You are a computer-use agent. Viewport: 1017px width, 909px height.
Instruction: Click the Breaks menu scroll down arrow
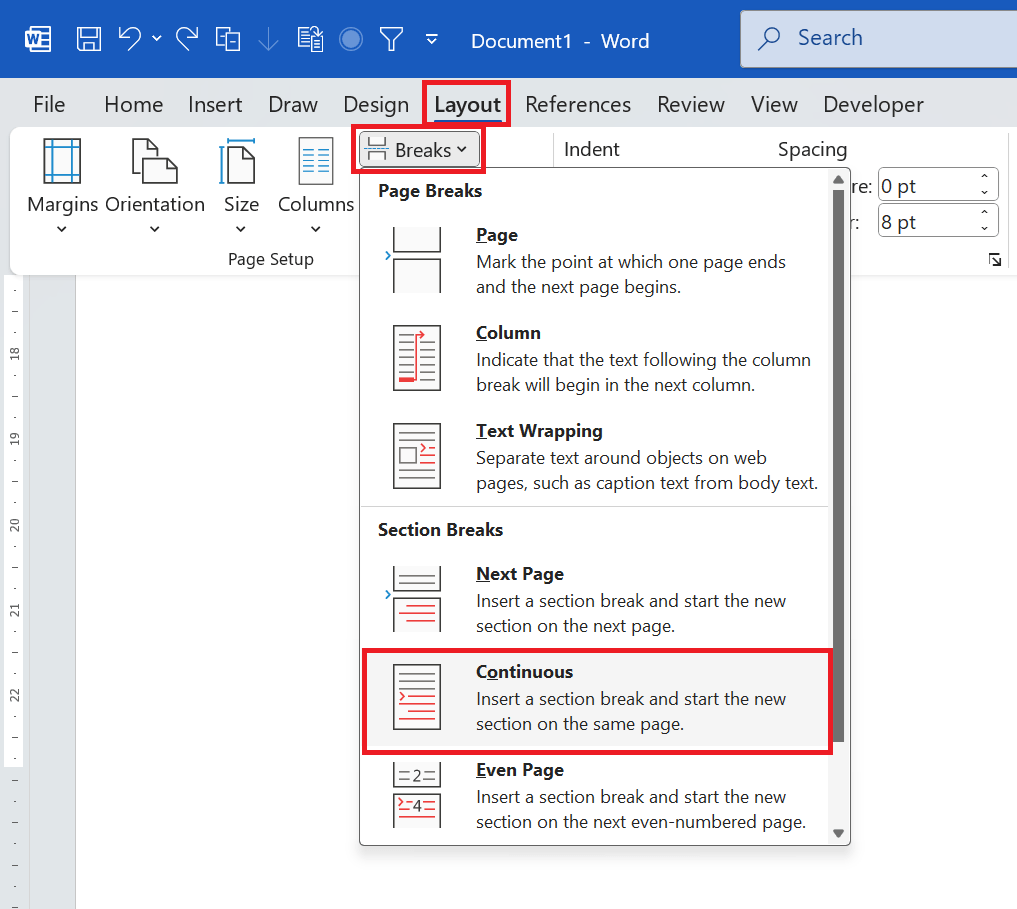838,834
